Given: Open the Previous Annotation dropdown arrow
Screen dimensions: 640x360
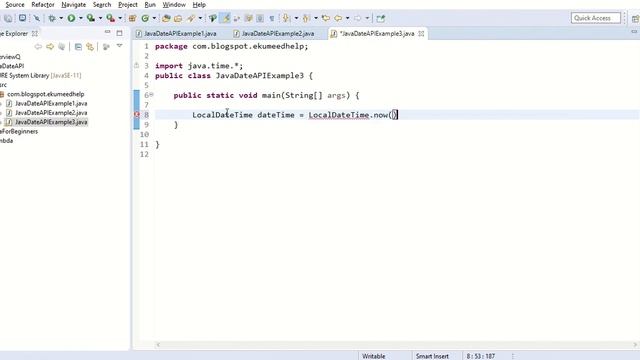Looking at the screenshot, I should 316,18.
